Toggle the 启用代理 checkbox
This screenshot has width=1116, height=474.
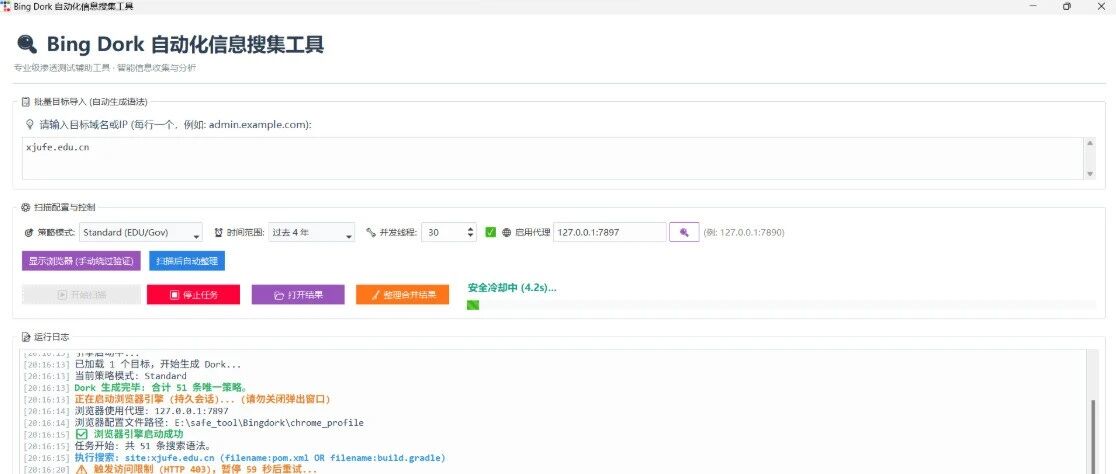click(490, 232)
